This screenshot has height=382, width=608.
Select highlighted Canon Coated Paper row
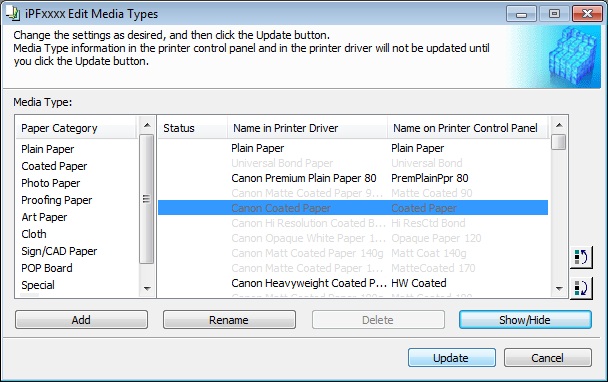pyautogui.click(x=353, y=208)
